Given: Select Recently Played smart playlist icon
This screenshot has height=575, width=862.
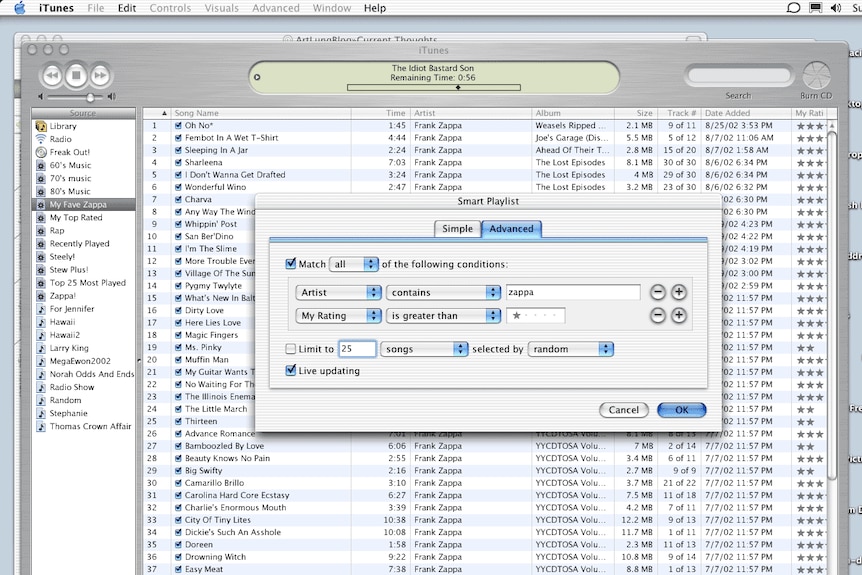Looking at the screenshot, I should point(41,244).
